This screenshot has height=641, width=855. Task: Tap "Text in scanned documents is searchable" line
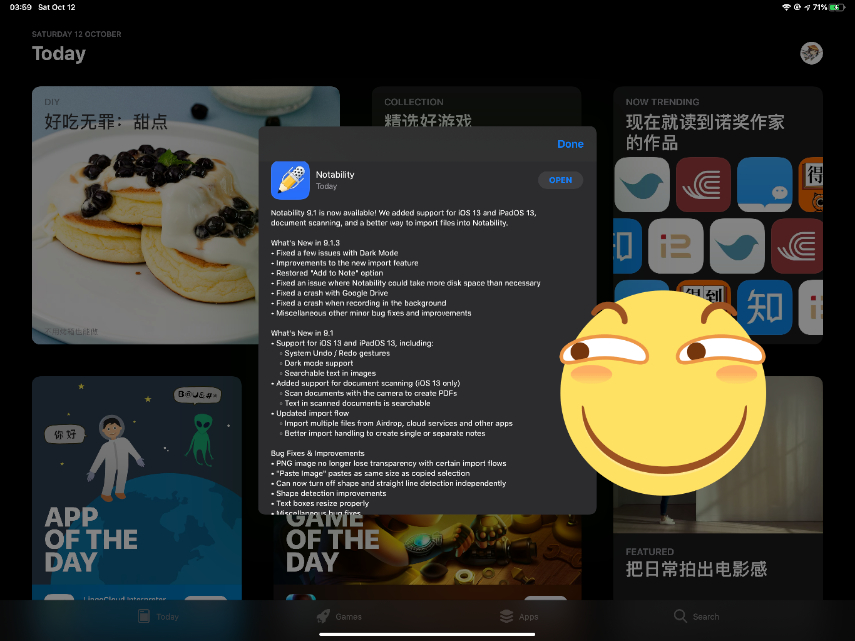[x=356, y=403]
